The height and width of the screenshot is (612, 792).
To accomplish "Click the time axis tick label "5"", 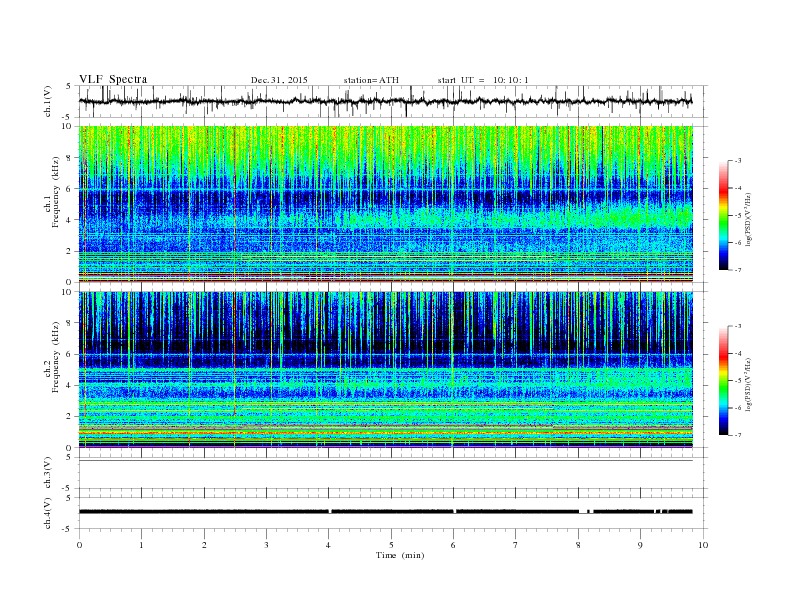I will [391, 545].
